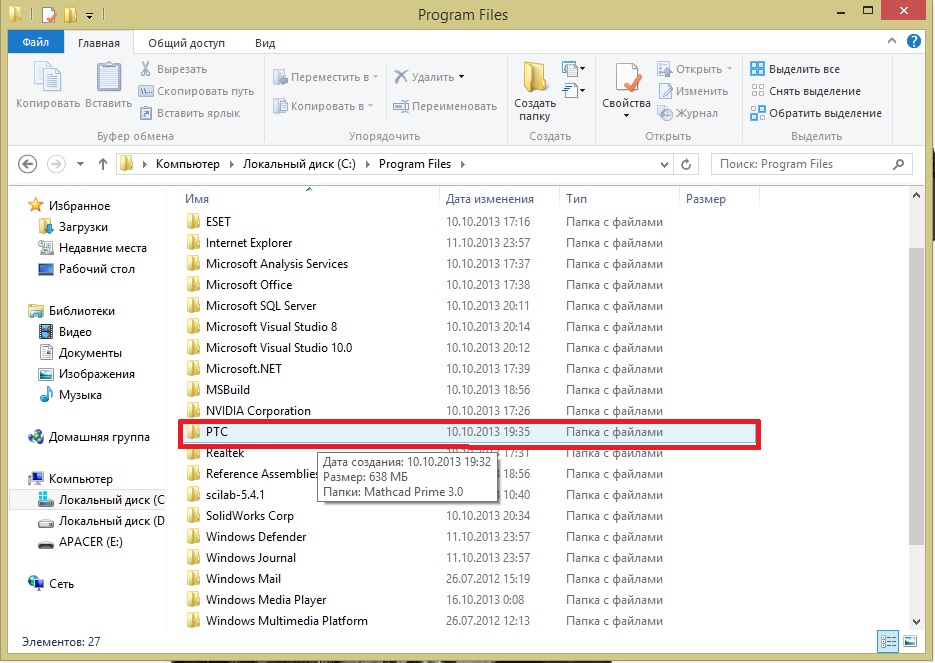The width and height of the screenshot is (935, 663).
Task: Open the Desktop (Рабочий стол) favorite
Action: coord(86,268)
